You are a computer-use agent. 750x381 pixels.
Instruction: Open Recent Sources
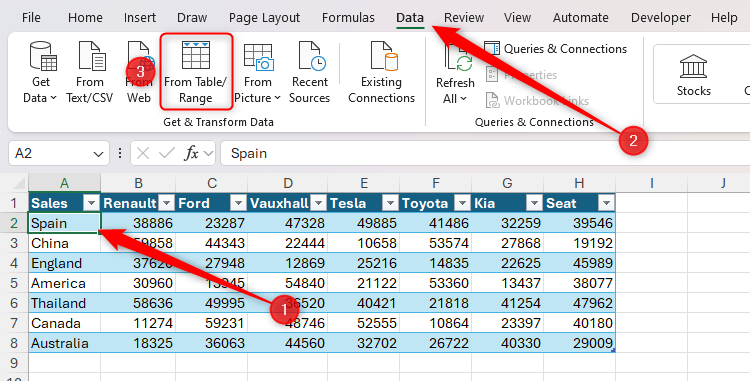coord(309,73)
